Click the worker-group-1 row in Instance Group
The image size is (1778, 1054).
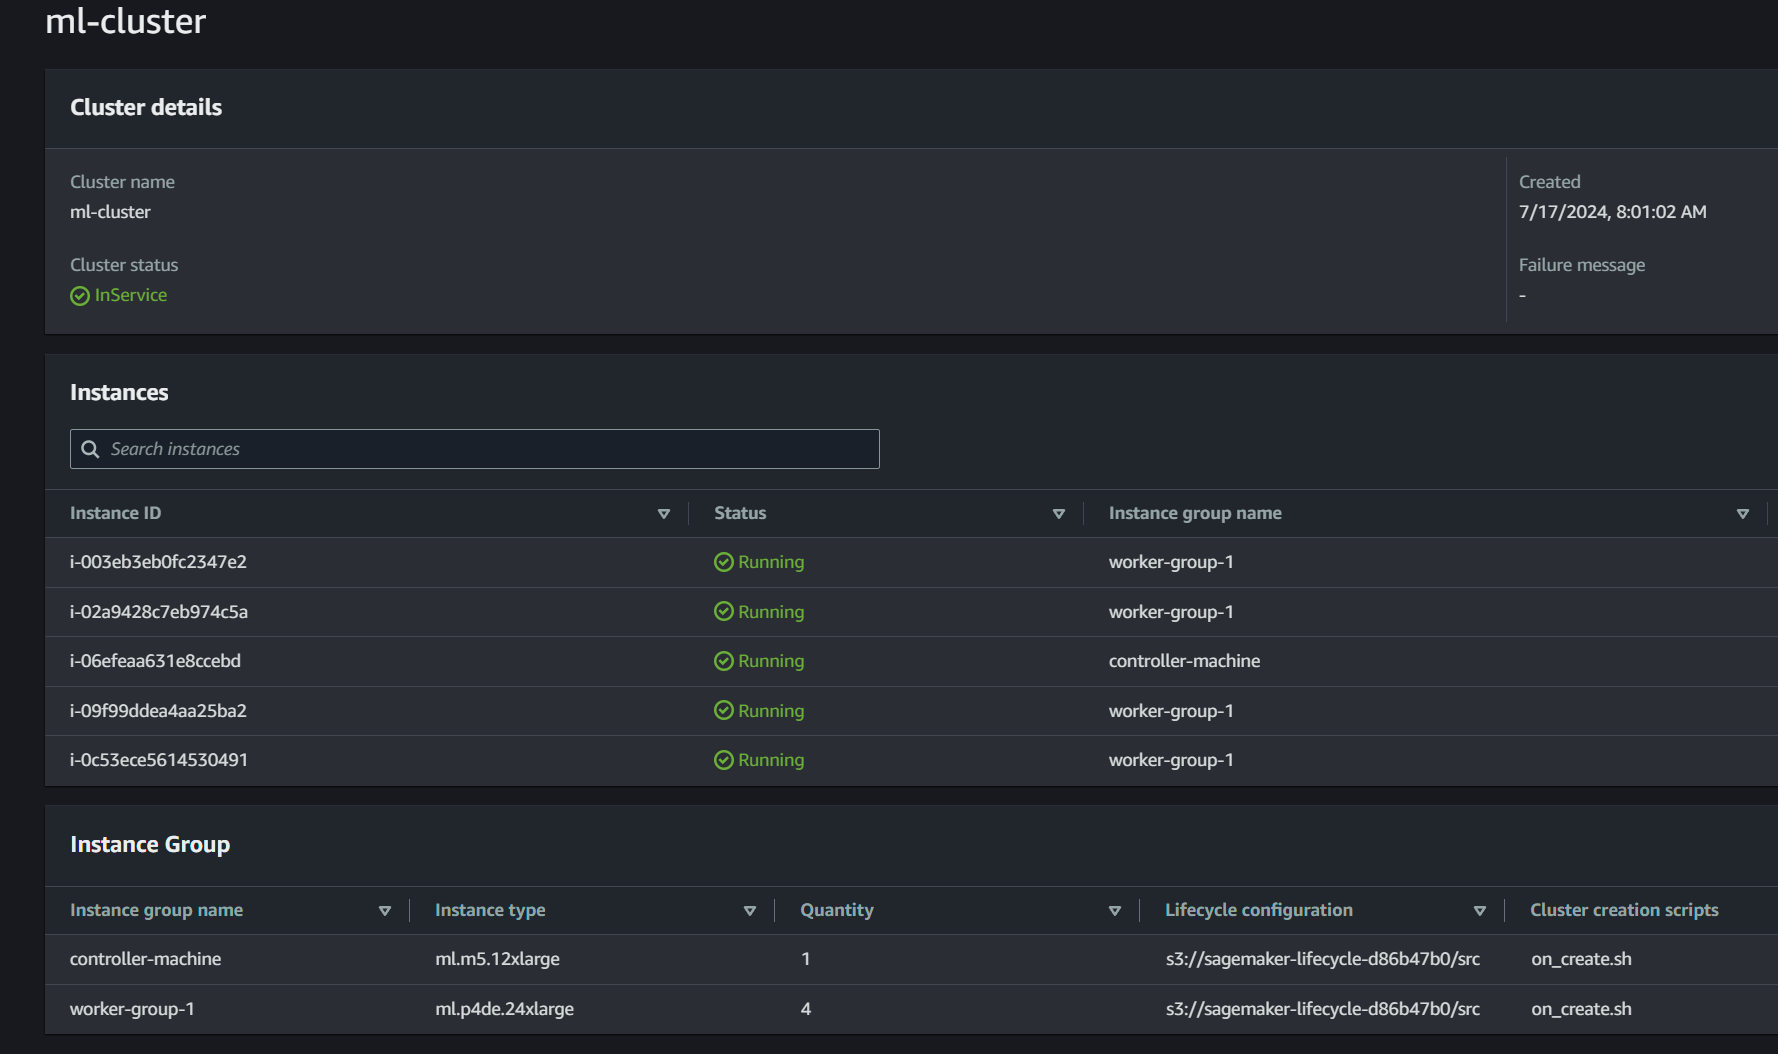tap(132, 1009)
